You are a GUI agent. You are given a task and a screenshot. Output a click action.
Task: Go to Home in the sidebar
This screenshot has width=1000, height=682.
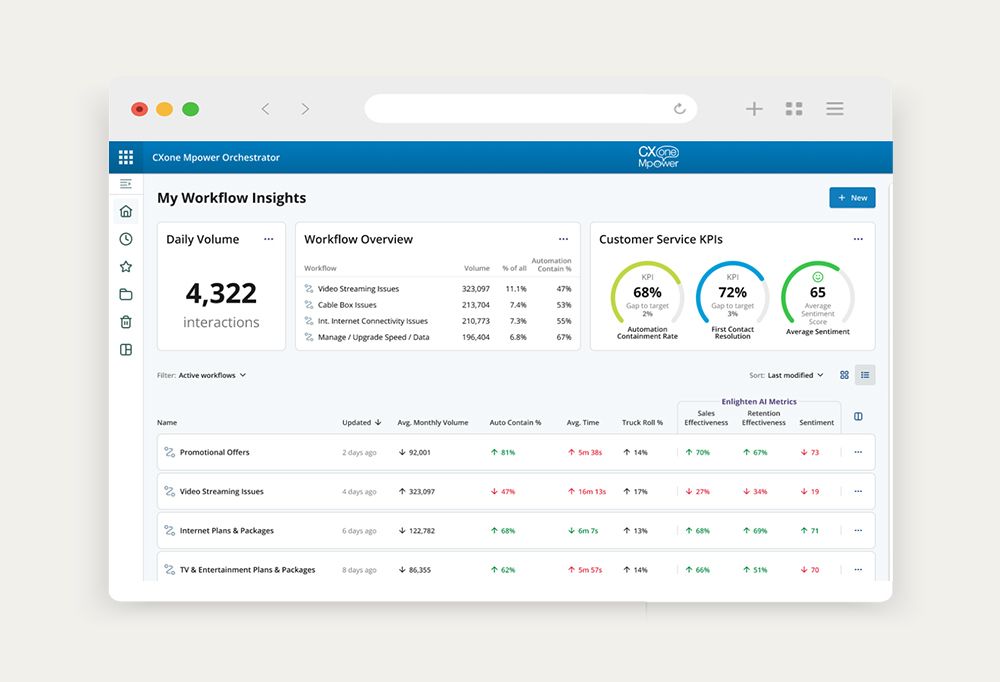[x=126, y=211]
